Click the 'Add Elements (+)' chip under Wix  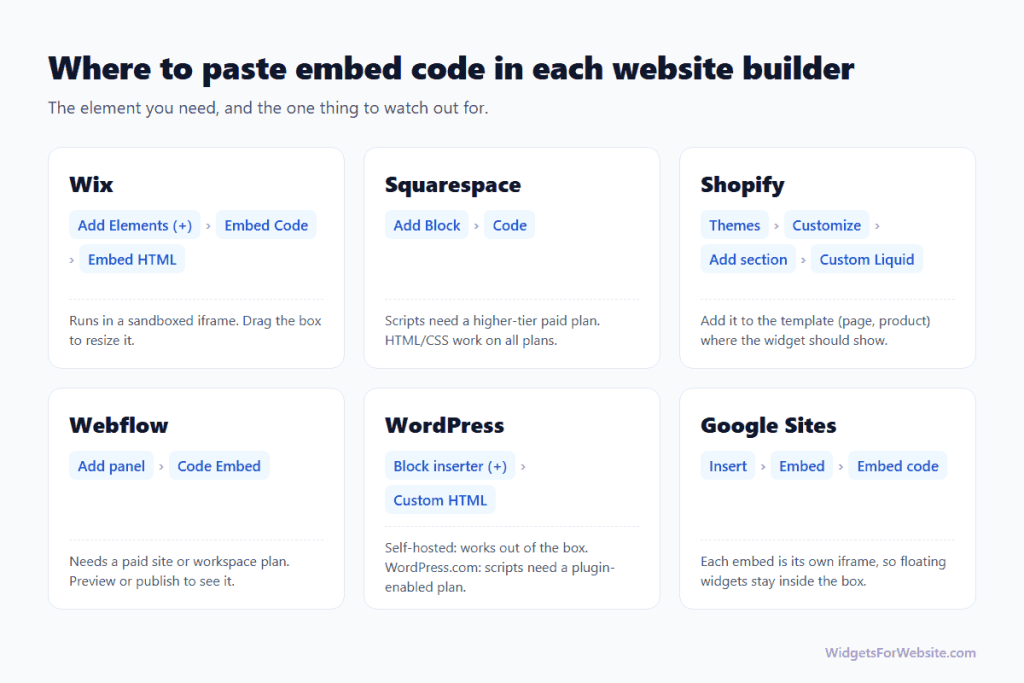135,225
